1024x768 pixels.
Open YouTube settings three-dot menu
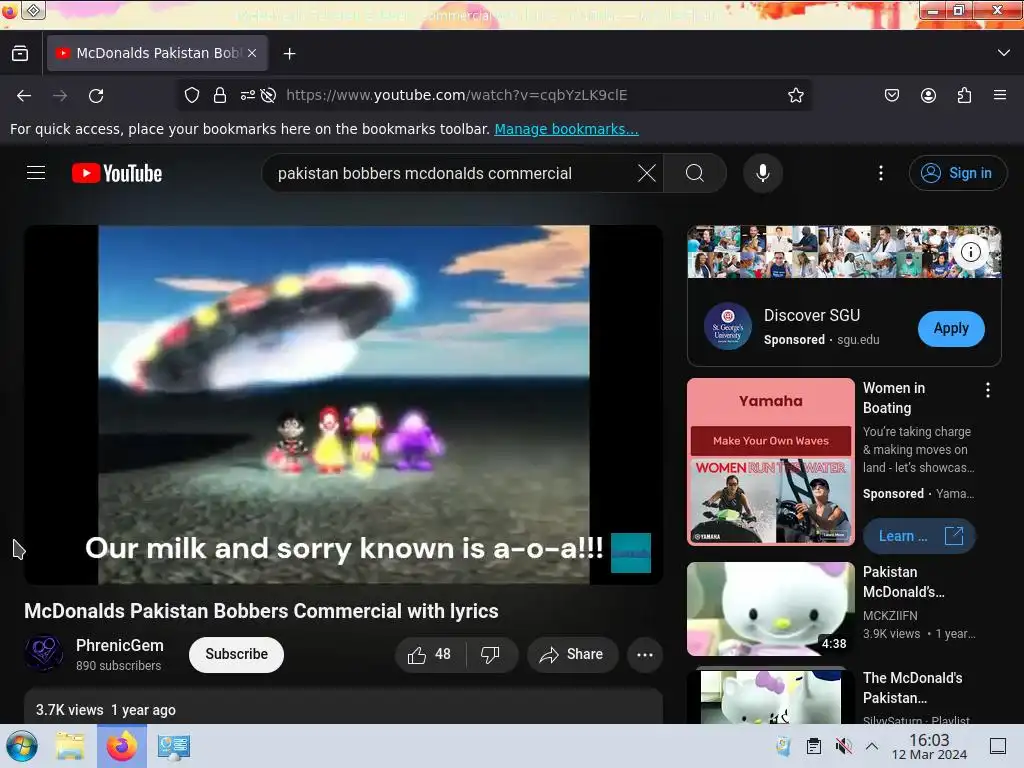880,173
